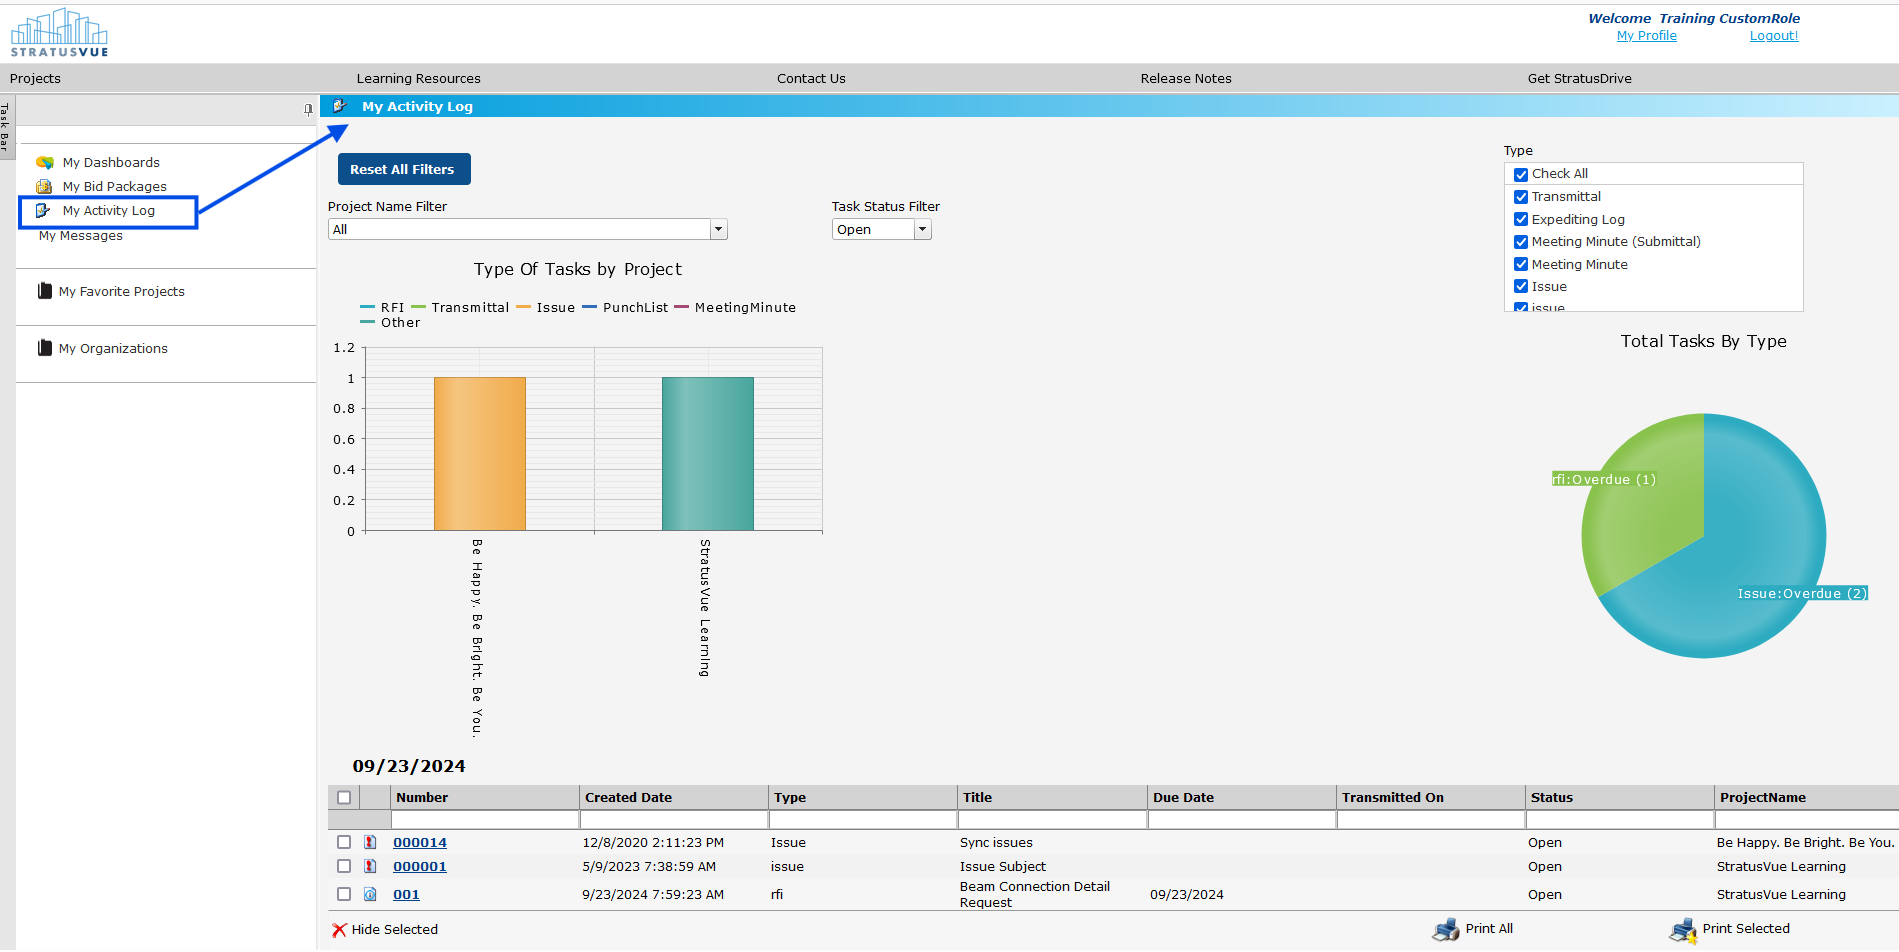
Task: Click the Issue legend color marker
Action: (x=523, y=307)
